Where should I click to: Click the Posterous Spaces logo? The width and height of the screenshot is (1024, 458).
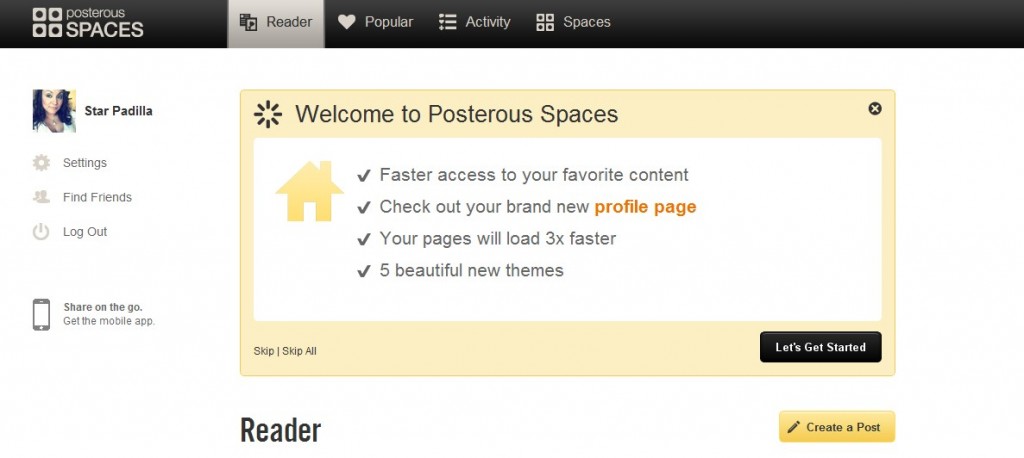pyautogui.click(x=88, y=22)
